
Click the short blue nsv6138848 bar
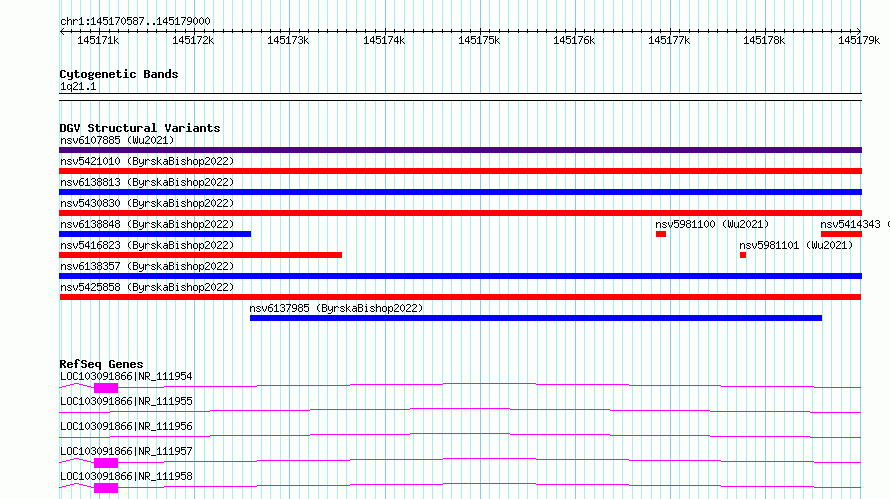pos(155,234)
